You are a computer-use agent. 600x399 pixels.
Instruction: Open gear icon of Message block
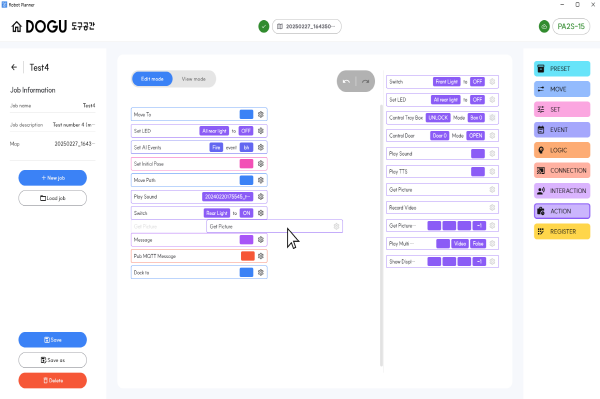coord(261,240)
